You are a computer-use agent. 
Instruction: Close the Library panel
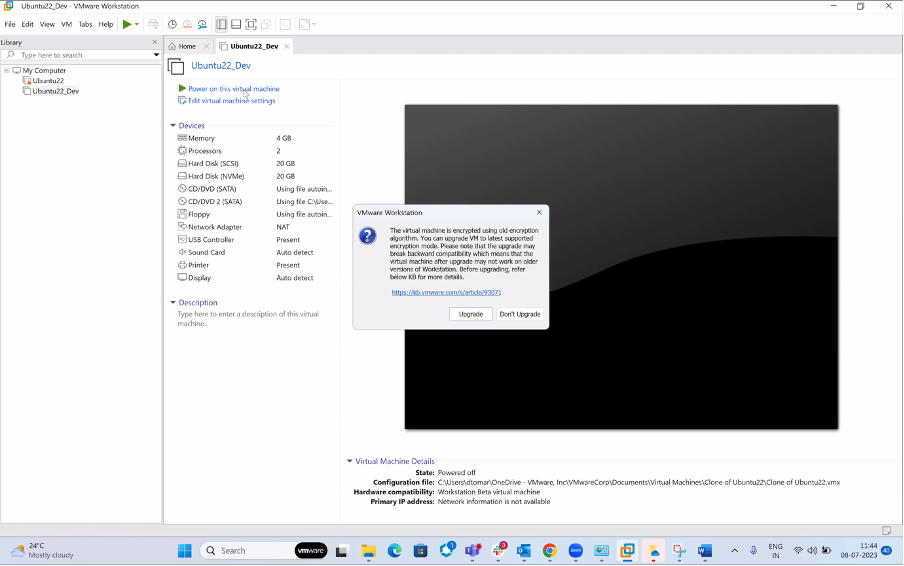pyautogui.click(x=155, y=42)
